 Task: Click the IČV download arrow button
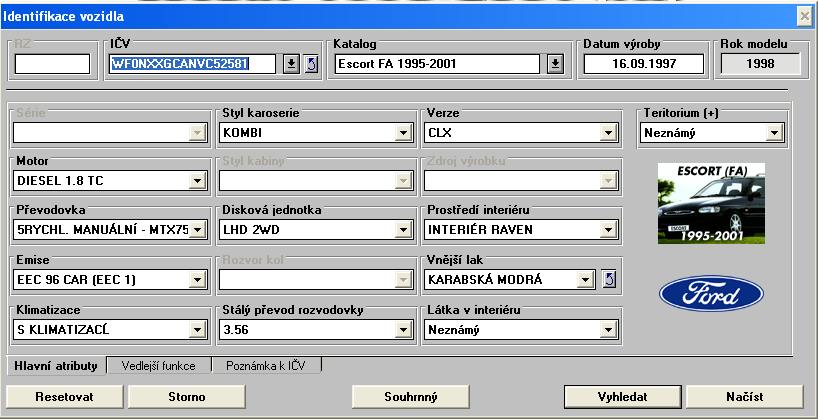[291, 65]
